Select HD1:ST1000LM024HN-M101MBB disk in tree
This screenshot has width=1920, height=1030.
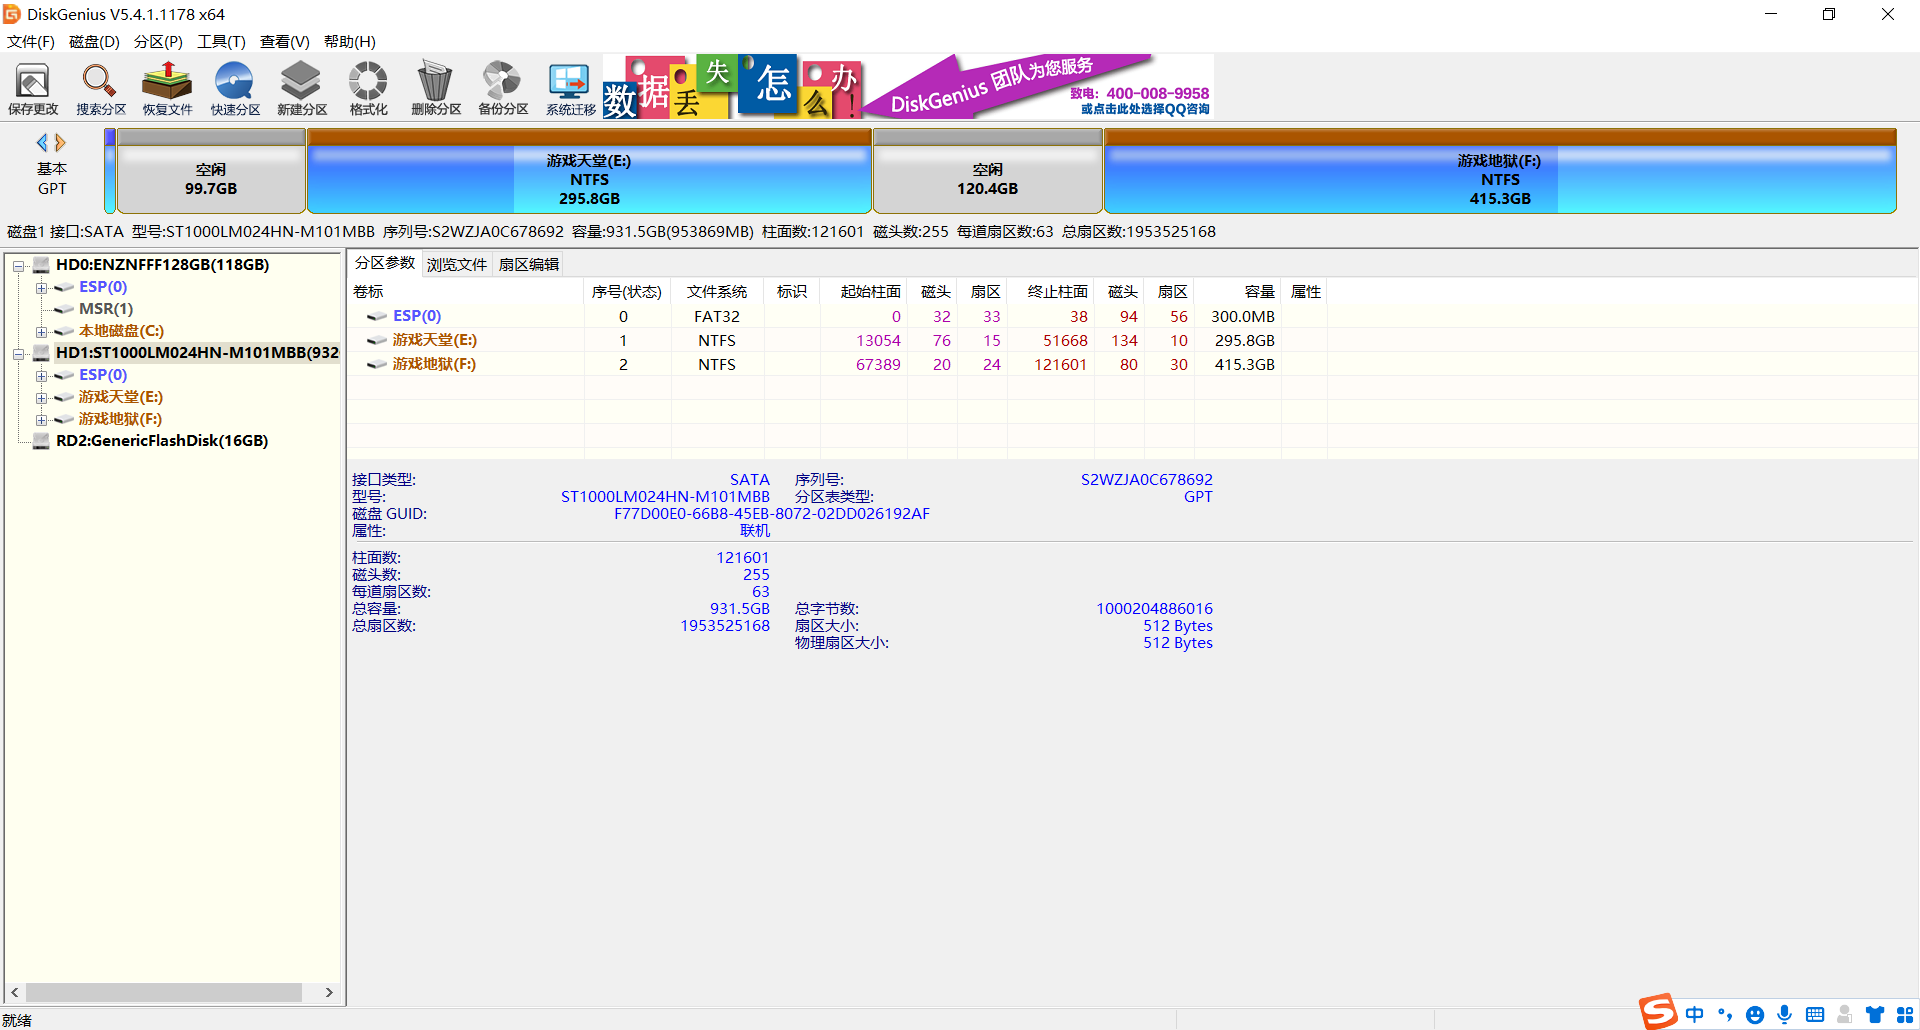point(197,353)
